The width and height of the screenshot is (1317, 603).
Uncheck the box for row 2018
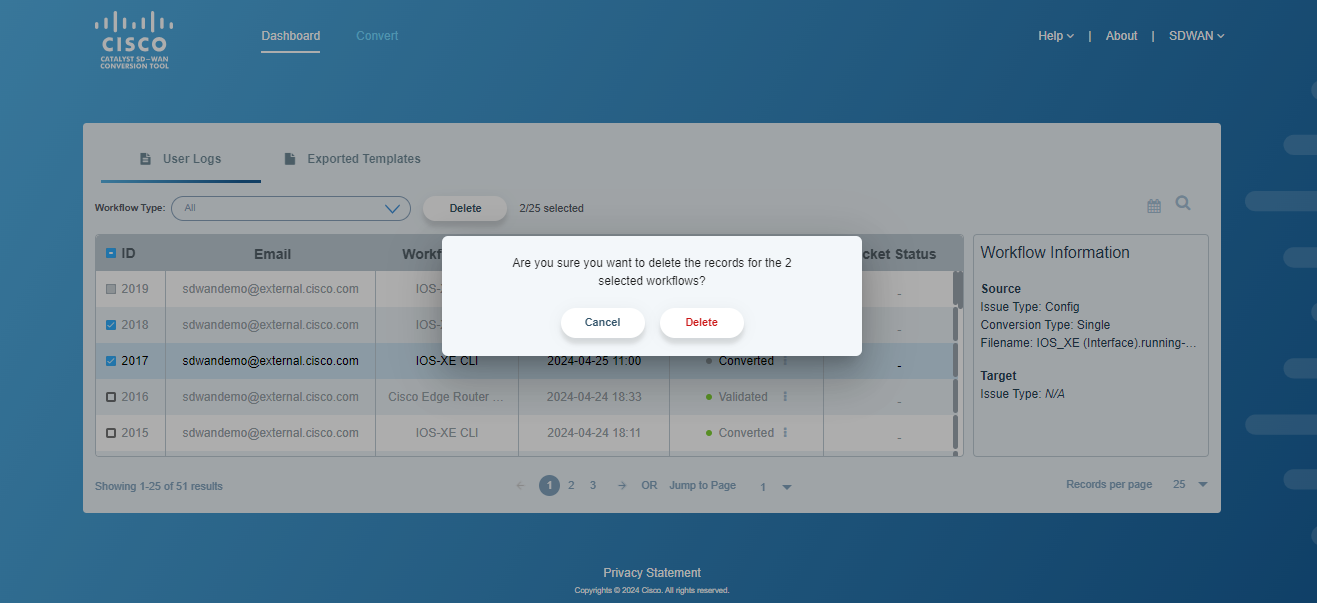(x=111, y=325)
